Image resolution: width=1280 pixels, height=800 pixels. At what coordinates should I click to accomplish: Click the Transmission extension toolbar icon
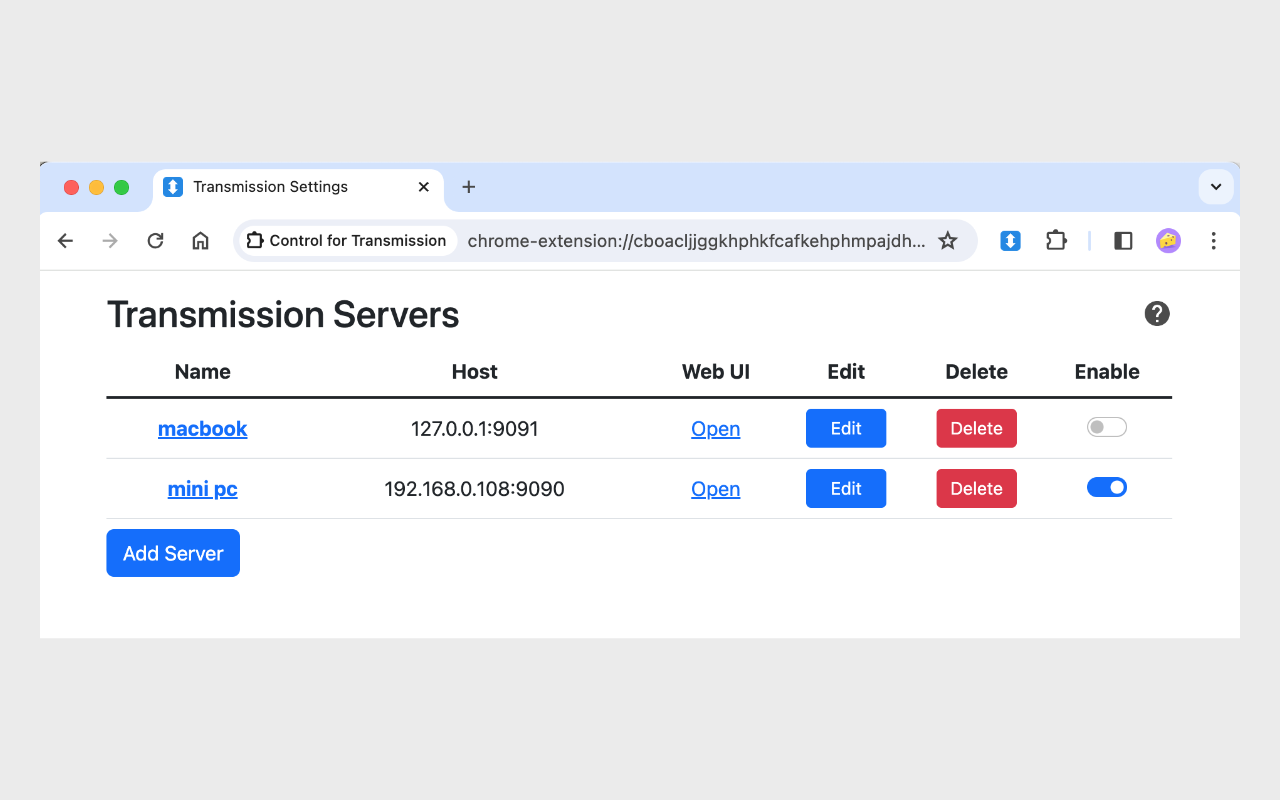click(1010, 241)
